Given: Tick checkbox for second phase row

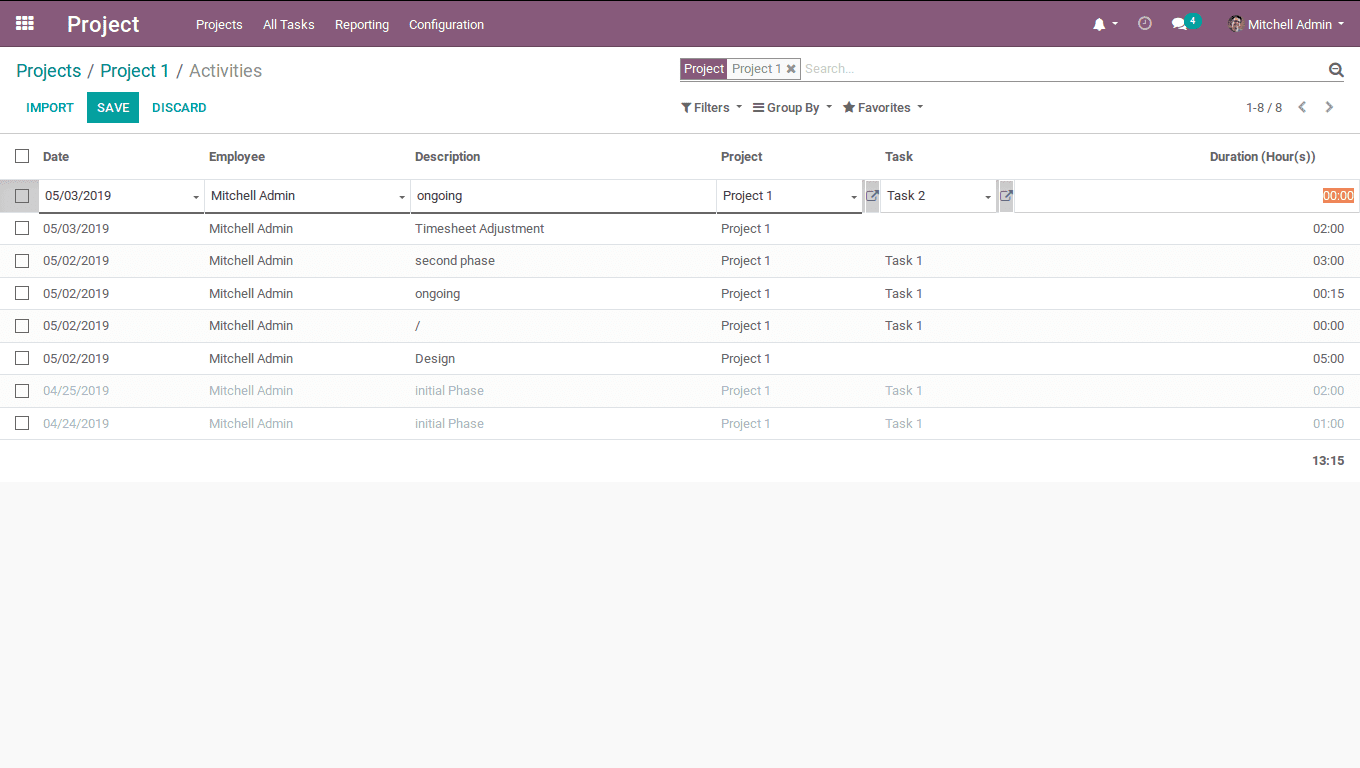Looking at the screenshot, I should [x=22, y=261].
